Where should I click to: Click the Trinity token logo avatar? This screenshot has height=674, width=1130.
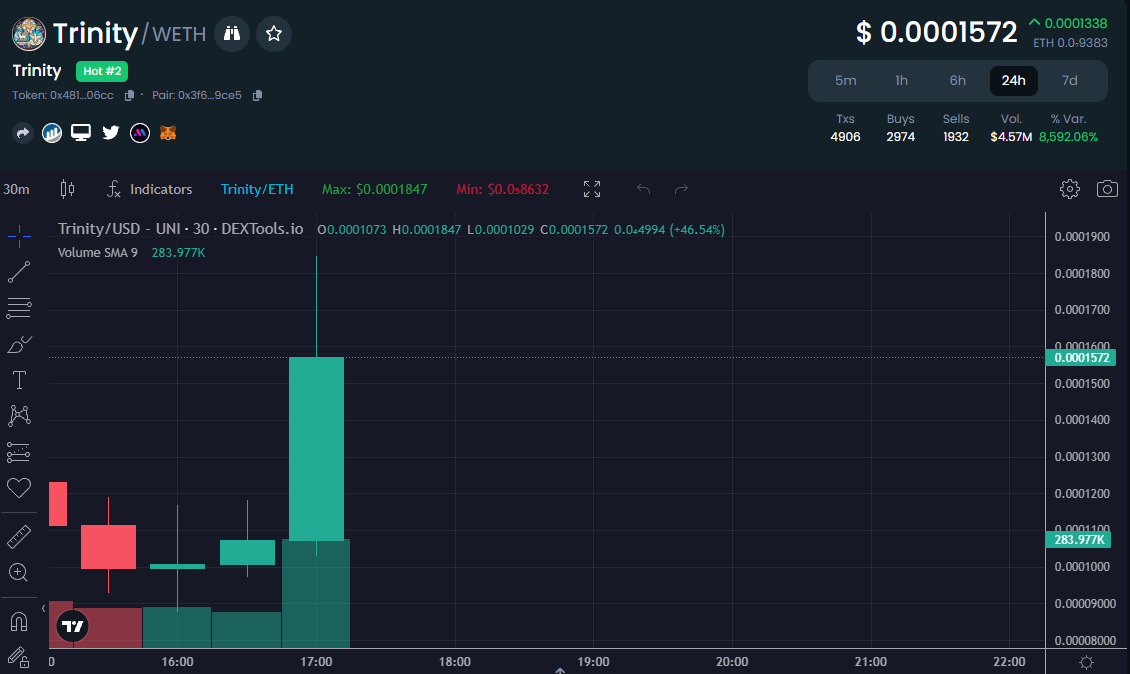(29, 34)
